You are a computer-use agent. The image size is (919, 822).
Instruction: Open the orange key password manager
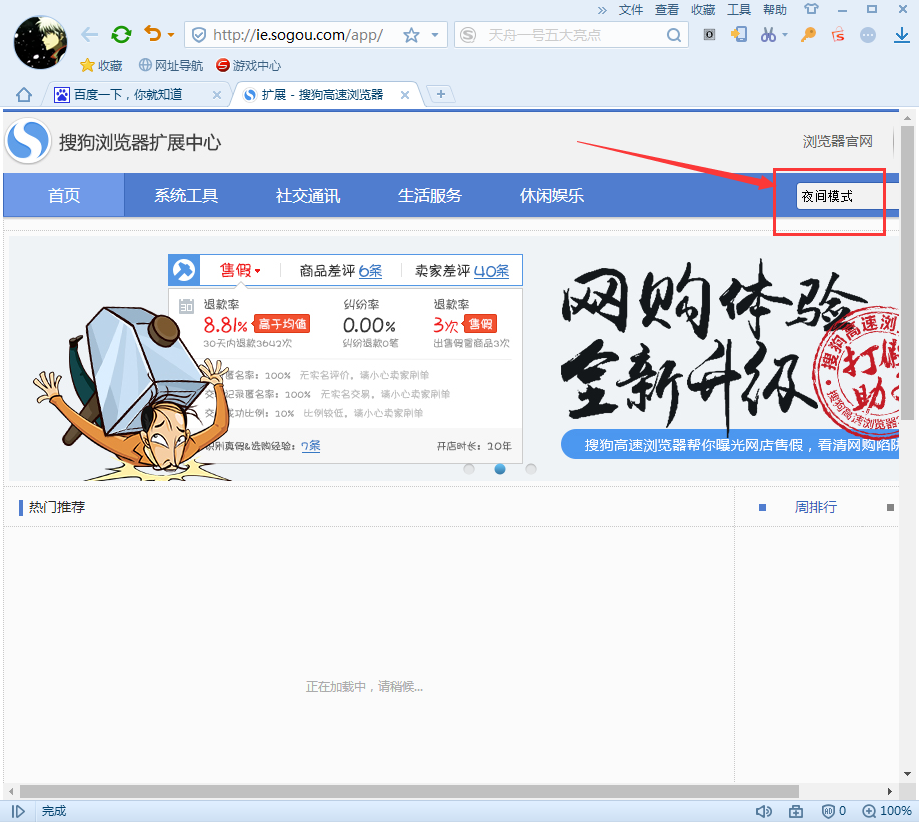(809, 35)
